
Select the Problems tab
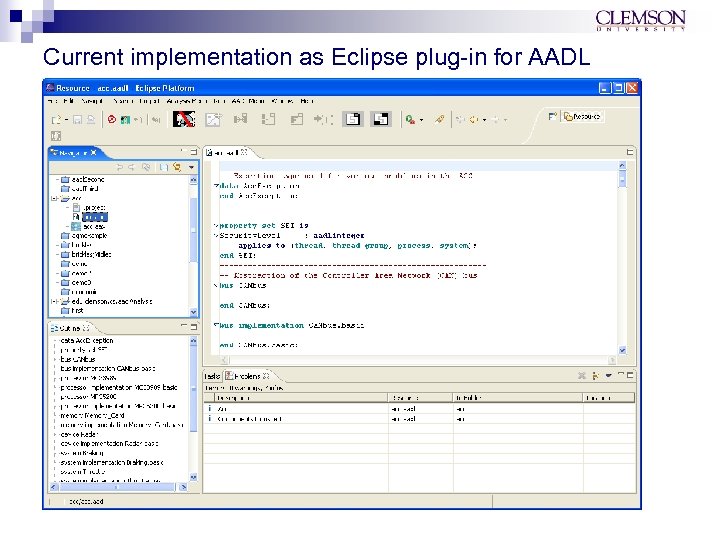pos(248,376)
